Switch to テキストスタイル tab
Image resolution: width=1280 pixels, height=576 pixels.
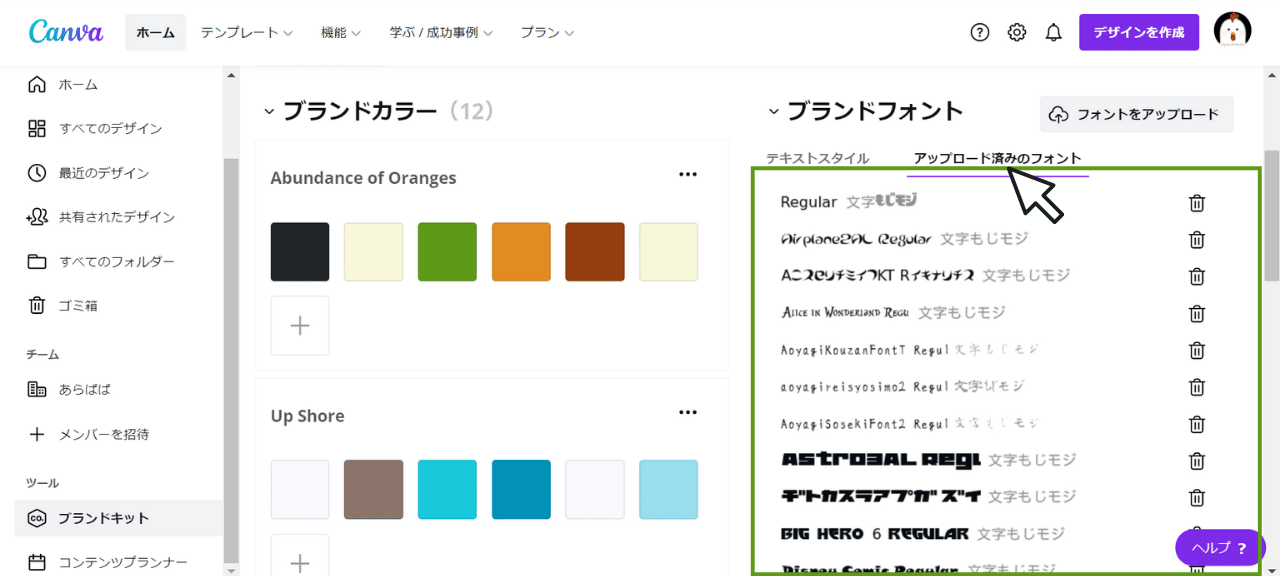[x=818, y=158]
